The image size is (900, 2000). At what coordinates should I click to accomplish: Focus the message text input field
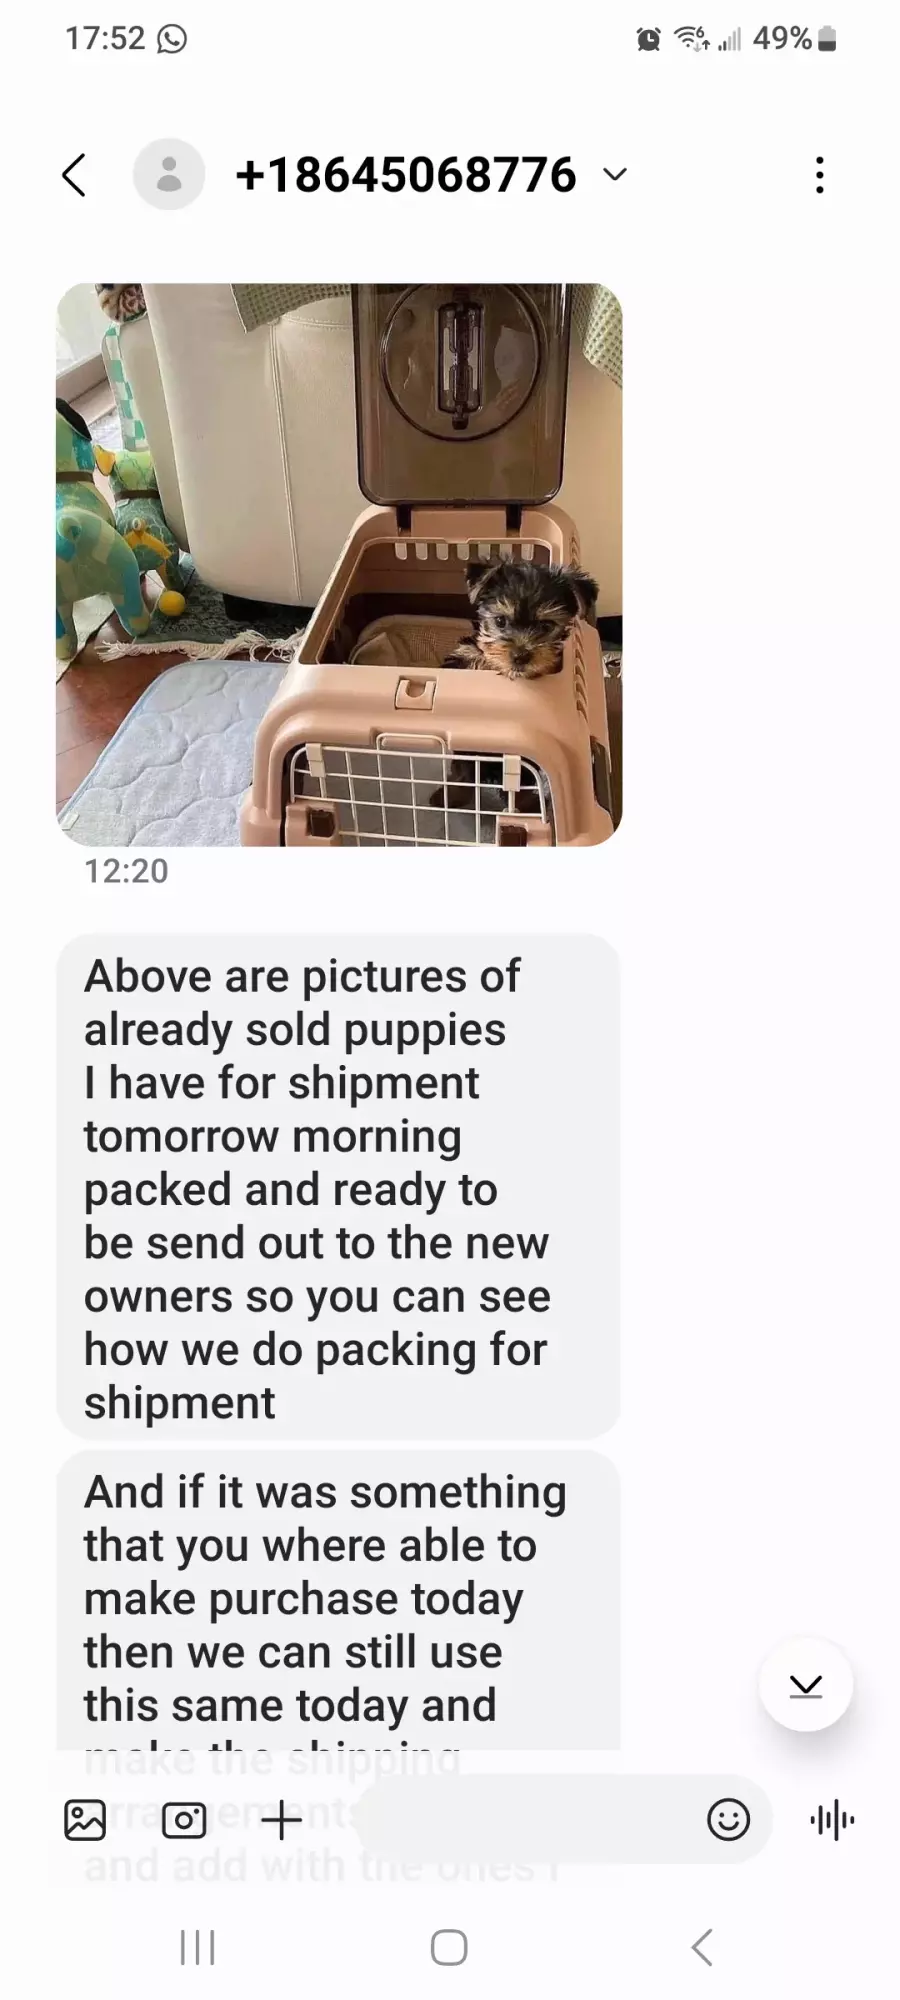click(530, 1819)
